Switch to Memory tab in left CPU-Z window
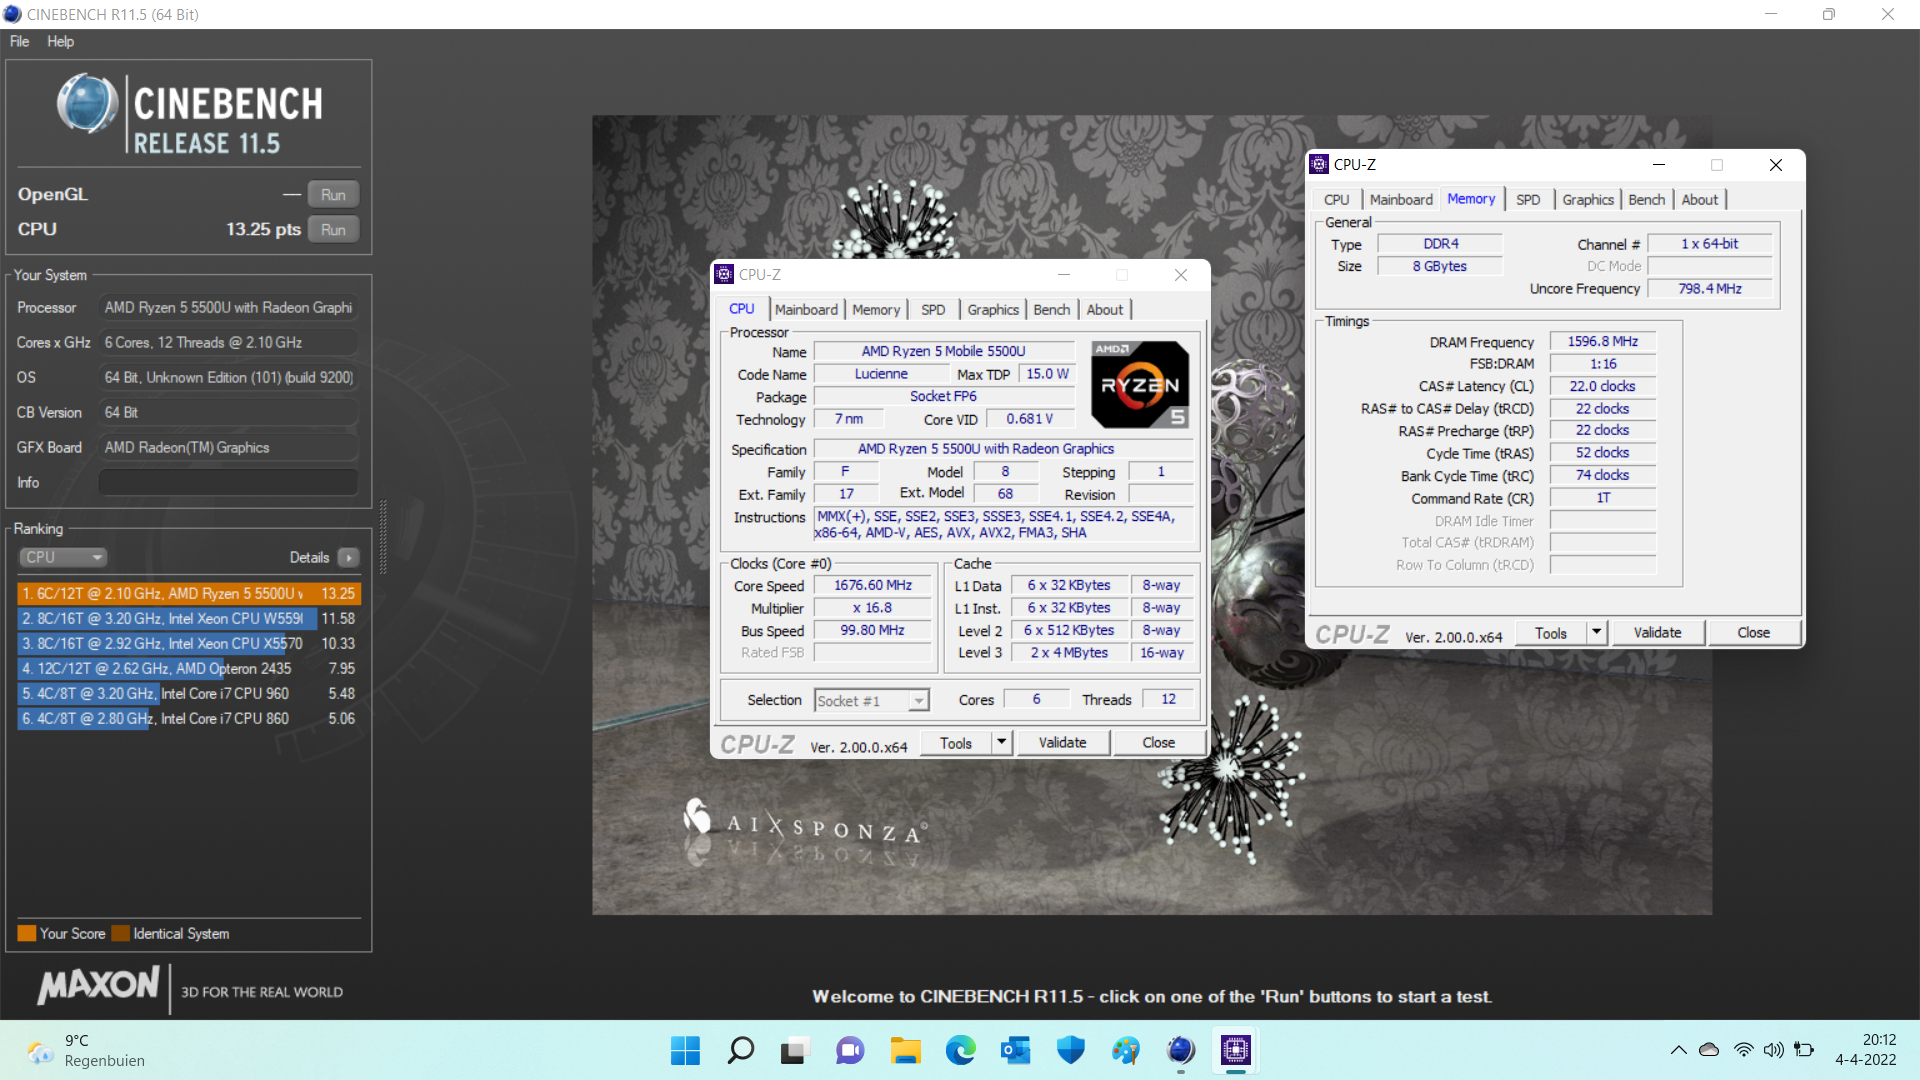The width and height of the screenshot is (1920, 1080). tap(876, 310)
